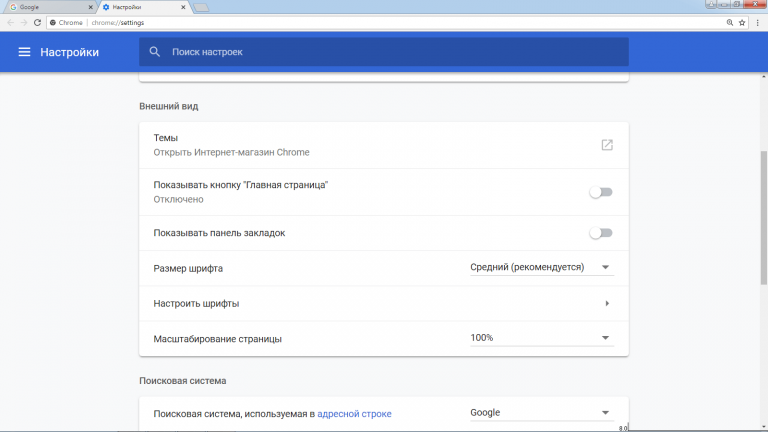768x432 pixels.
Task: Open the search engine dropdown set to Google
Action: (540, 412)
